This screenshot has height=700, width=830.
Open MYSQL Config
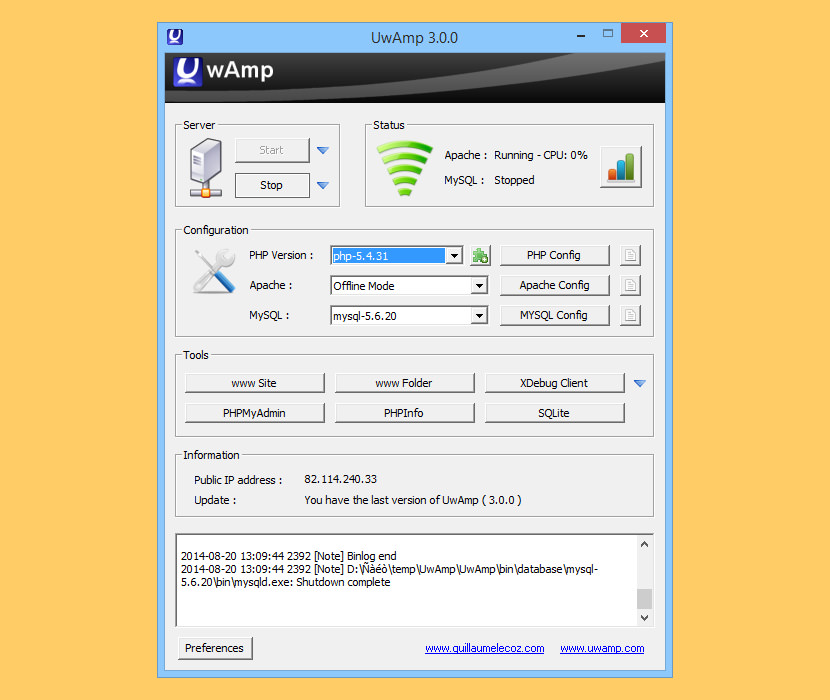point(554,316)
